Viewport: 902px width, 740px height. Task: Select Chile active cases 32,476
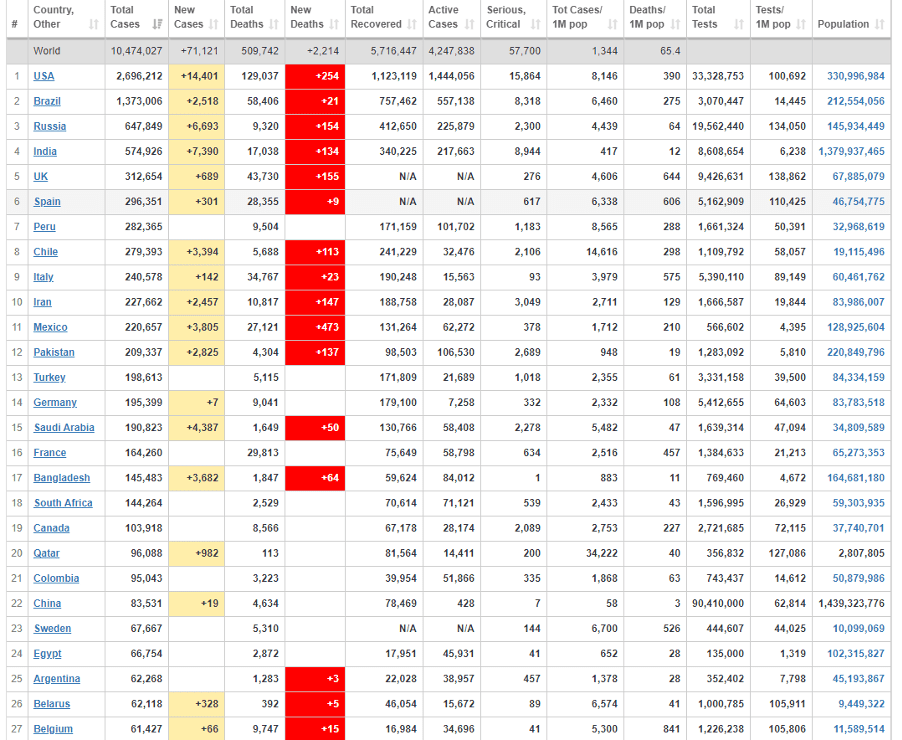tap(458, 252)
